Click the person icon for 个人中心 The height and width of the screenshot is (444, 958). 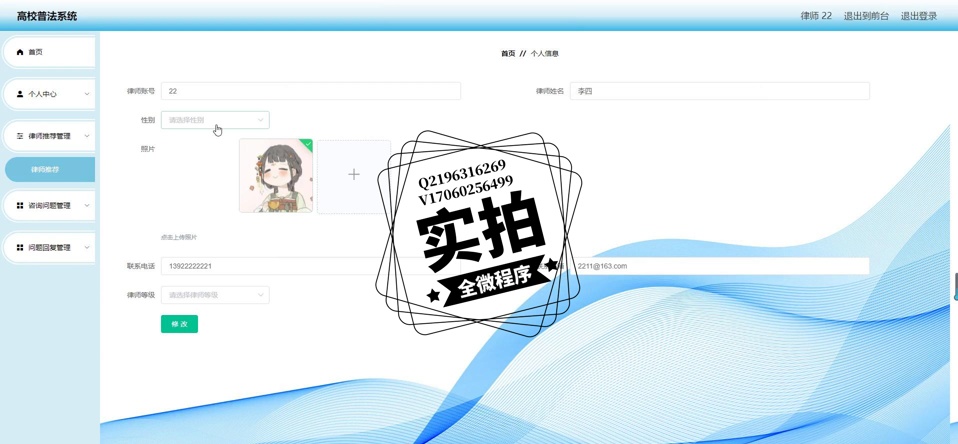(x=20, y=94)
